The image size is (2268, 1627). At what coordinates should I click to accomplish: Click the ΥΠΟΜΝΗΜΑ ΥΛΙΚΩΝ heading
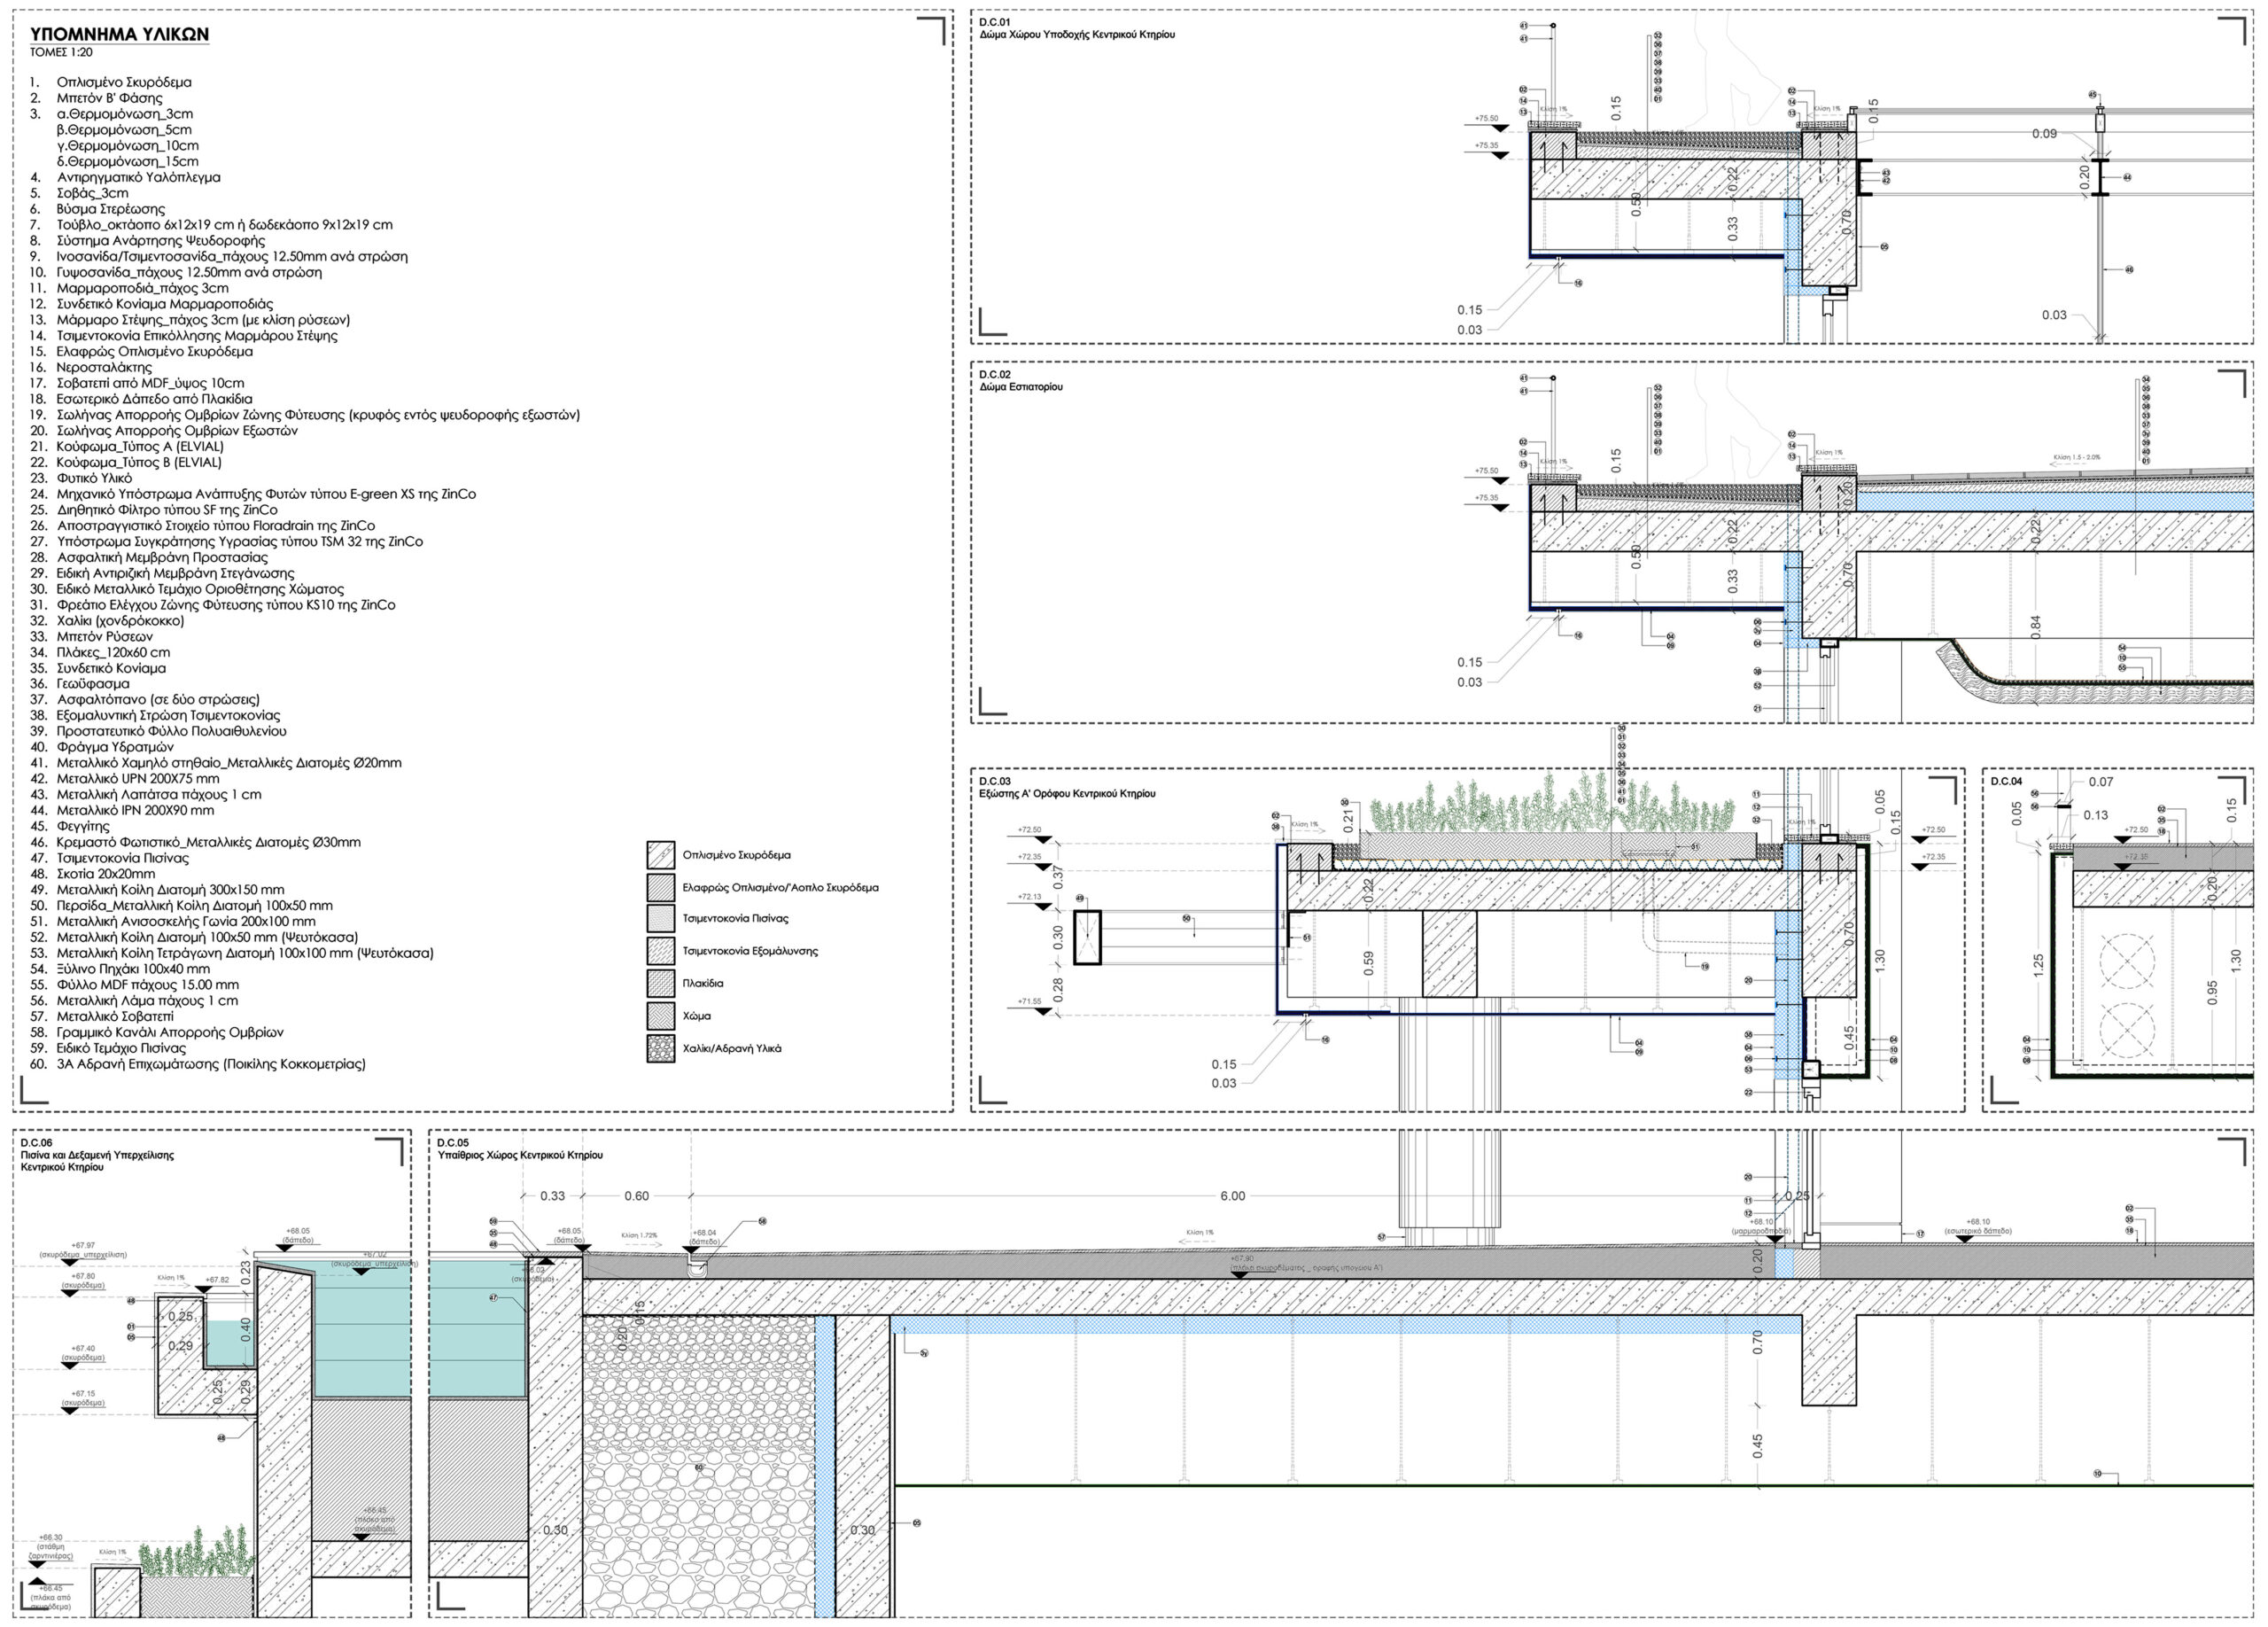point(119,34)
